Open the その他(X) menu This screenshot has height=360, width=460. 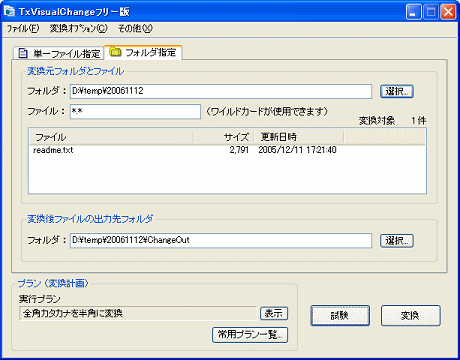click(135, 28)
